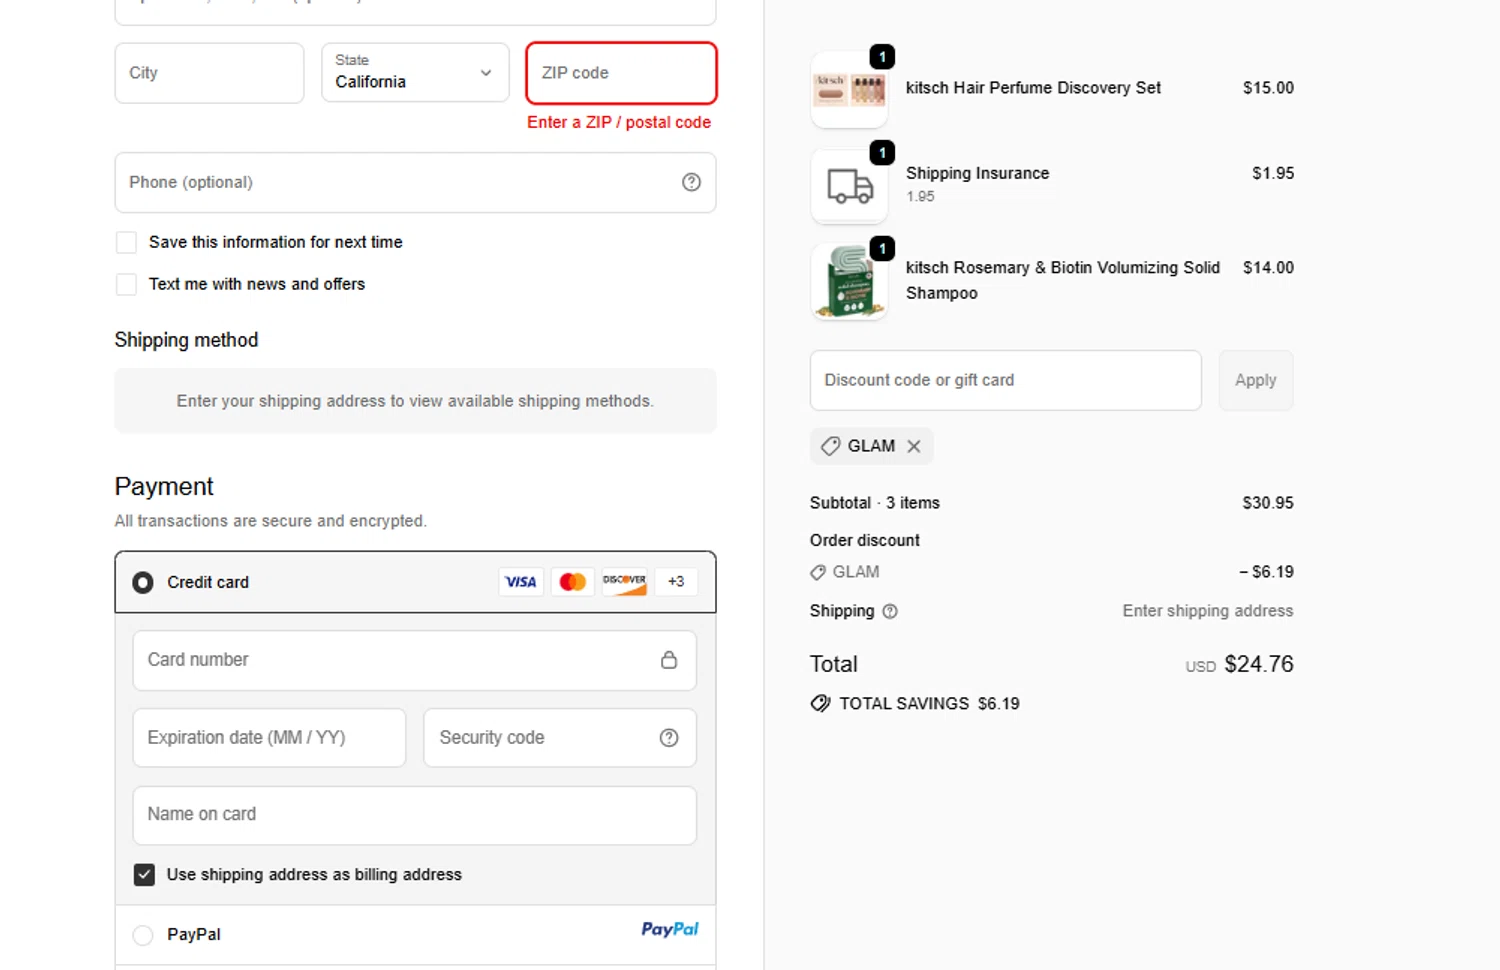Click the GLAM tag icon under Order discount
Viewport: 1500px width, 970px height.
coord(818,573)
